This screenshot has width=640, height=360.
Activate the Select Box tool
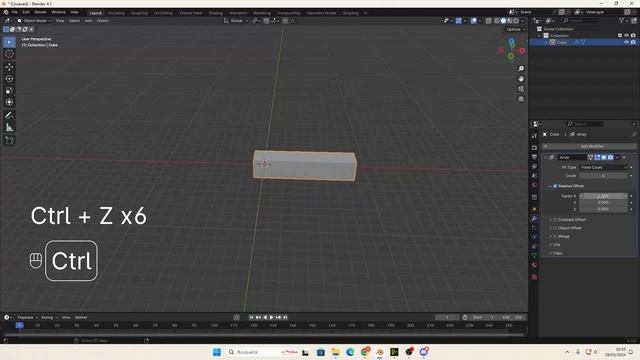pos(9,42)
